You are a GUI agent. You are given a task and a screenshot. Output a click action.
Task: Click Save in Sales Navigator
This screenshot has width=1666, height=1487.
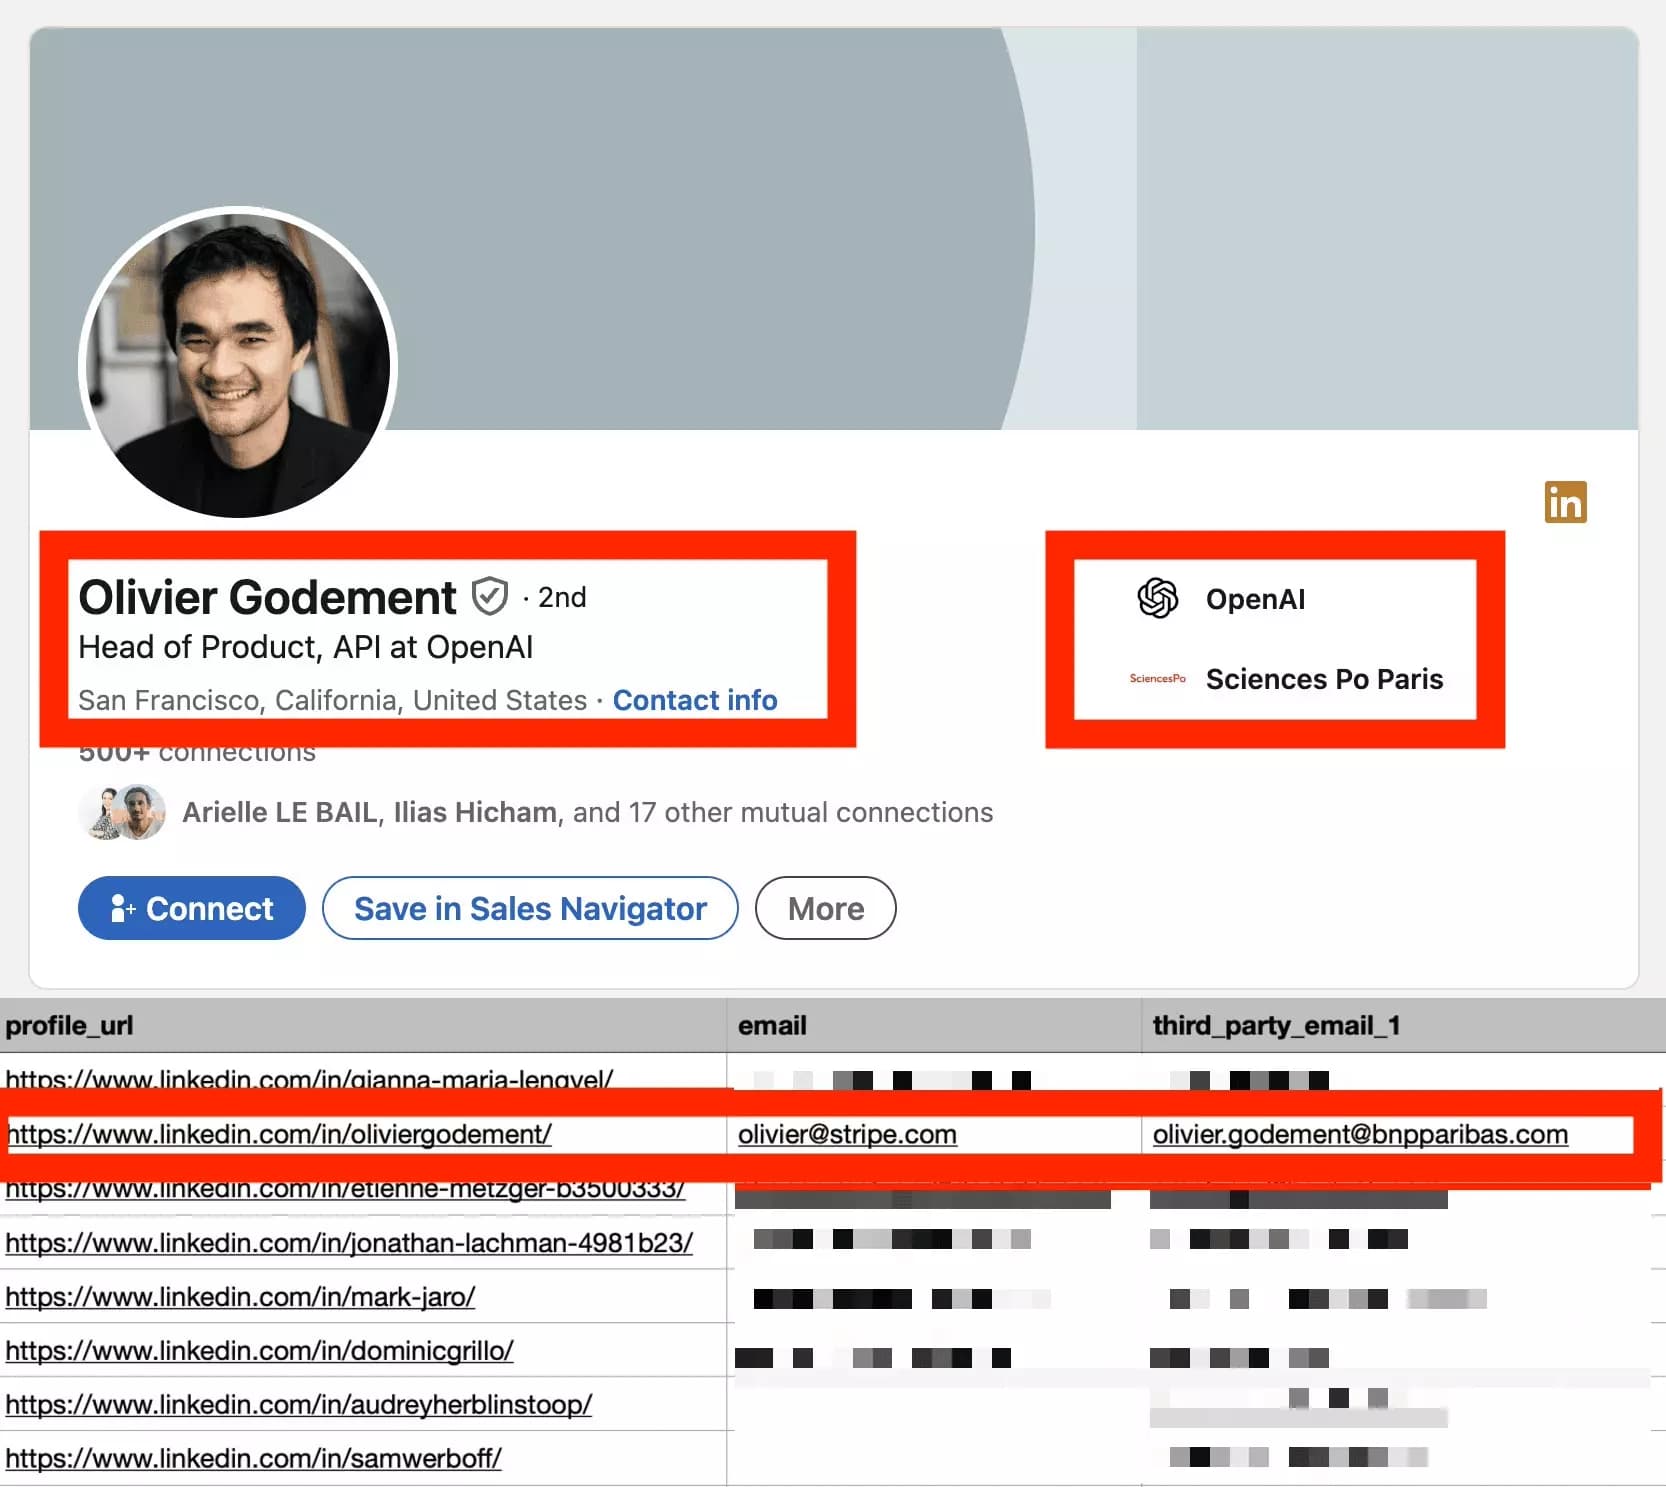click(529, 908)
